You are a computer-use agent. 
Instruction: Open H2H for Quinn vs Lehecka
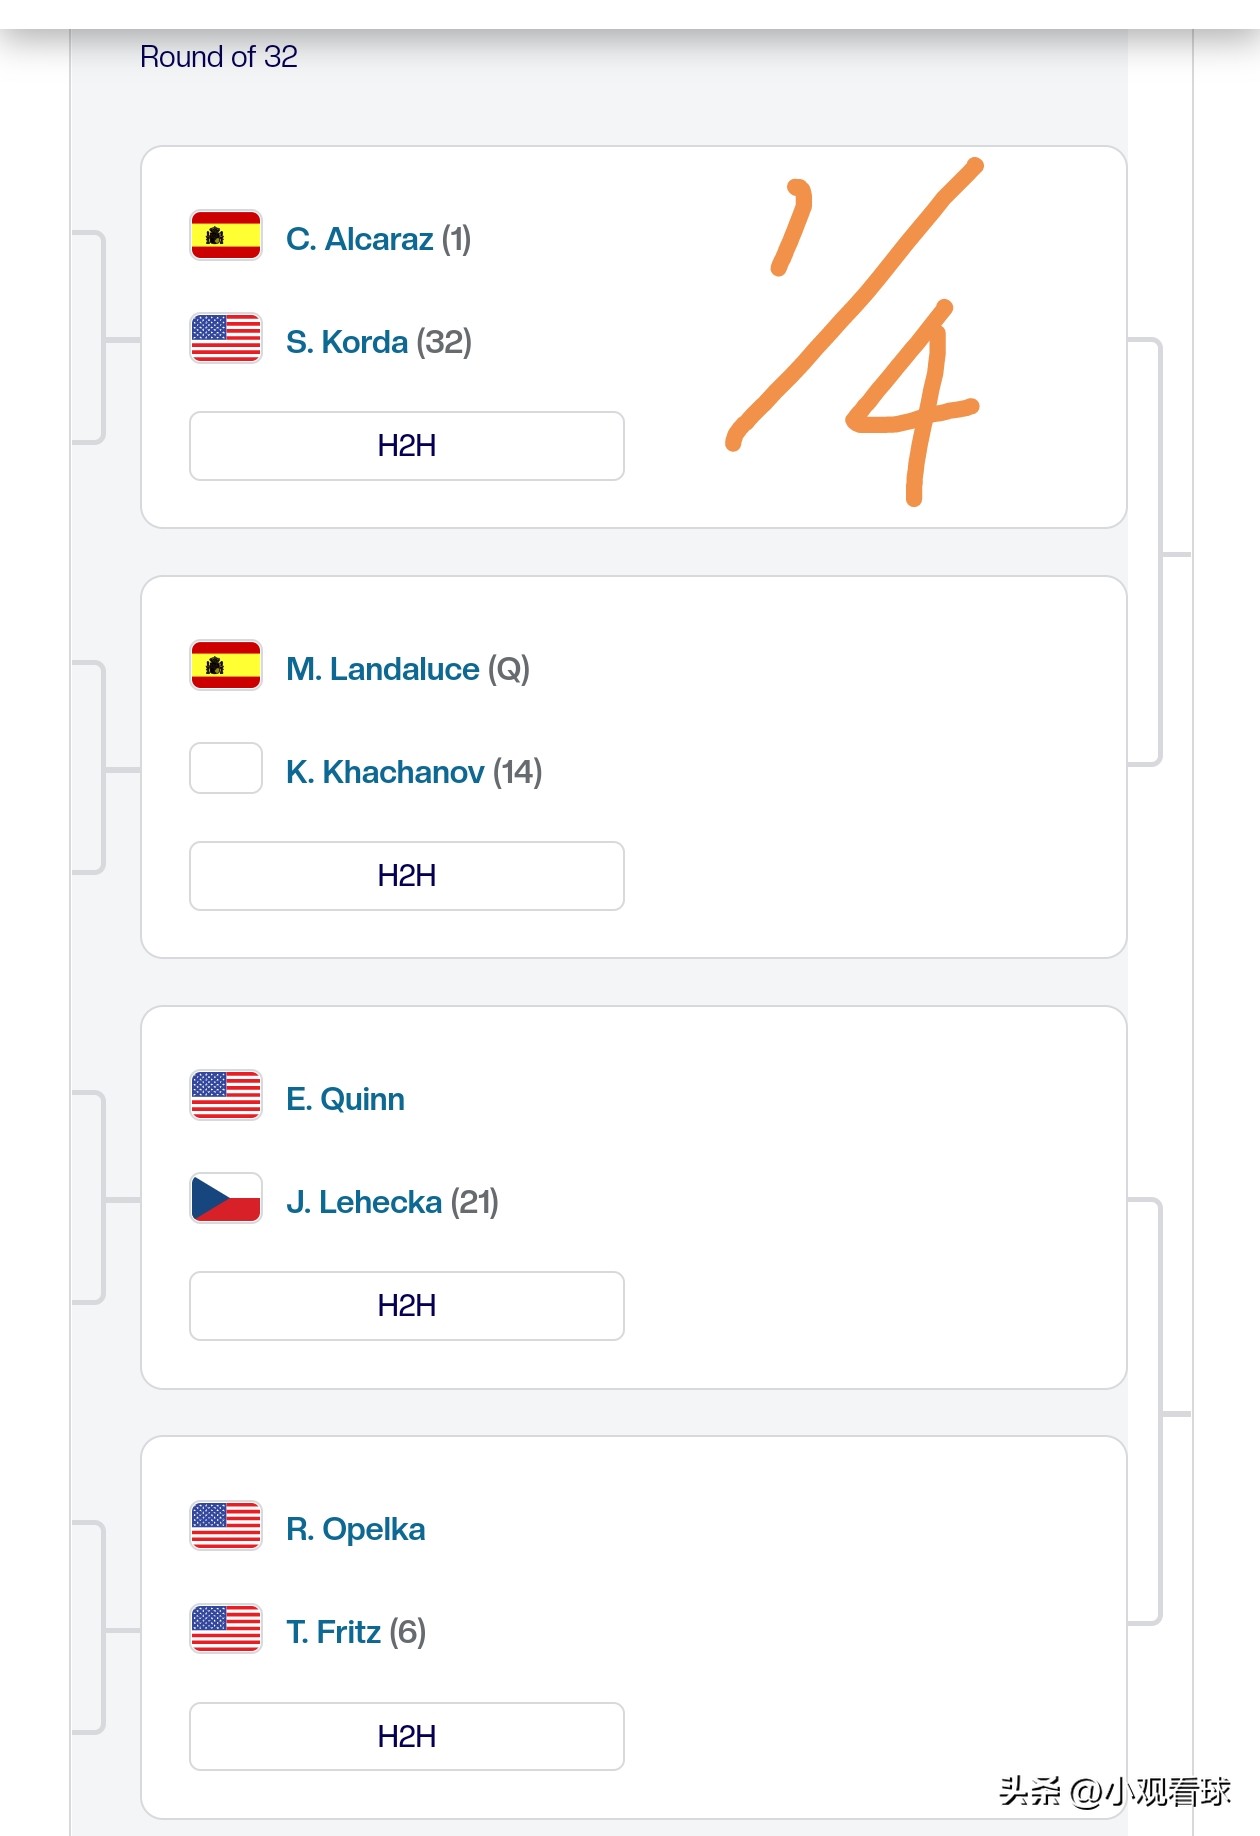(x=406, y=1306)
